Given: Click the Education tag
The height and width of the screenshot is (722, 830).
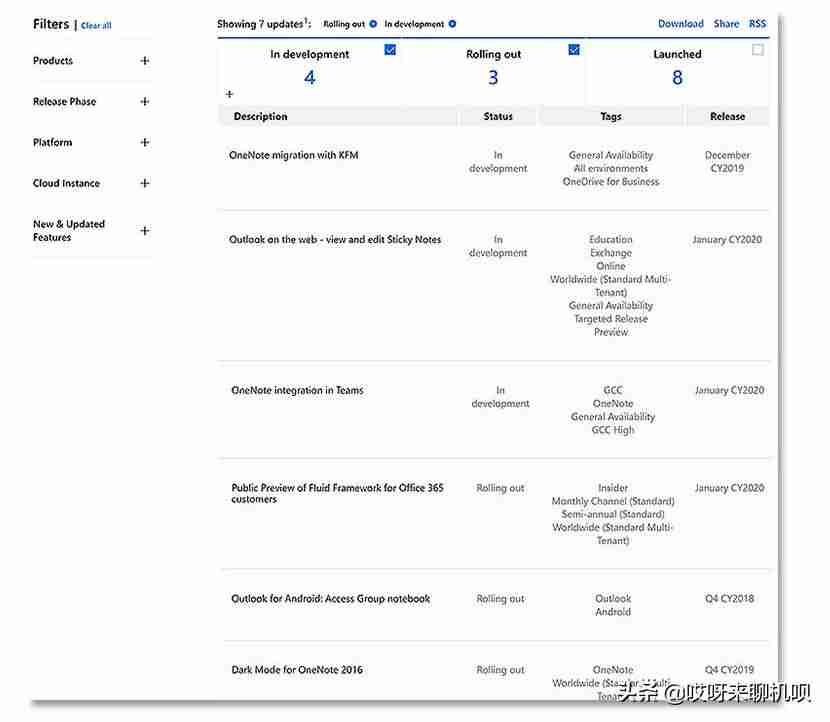Looking at the screenshot, I should 611,239.
